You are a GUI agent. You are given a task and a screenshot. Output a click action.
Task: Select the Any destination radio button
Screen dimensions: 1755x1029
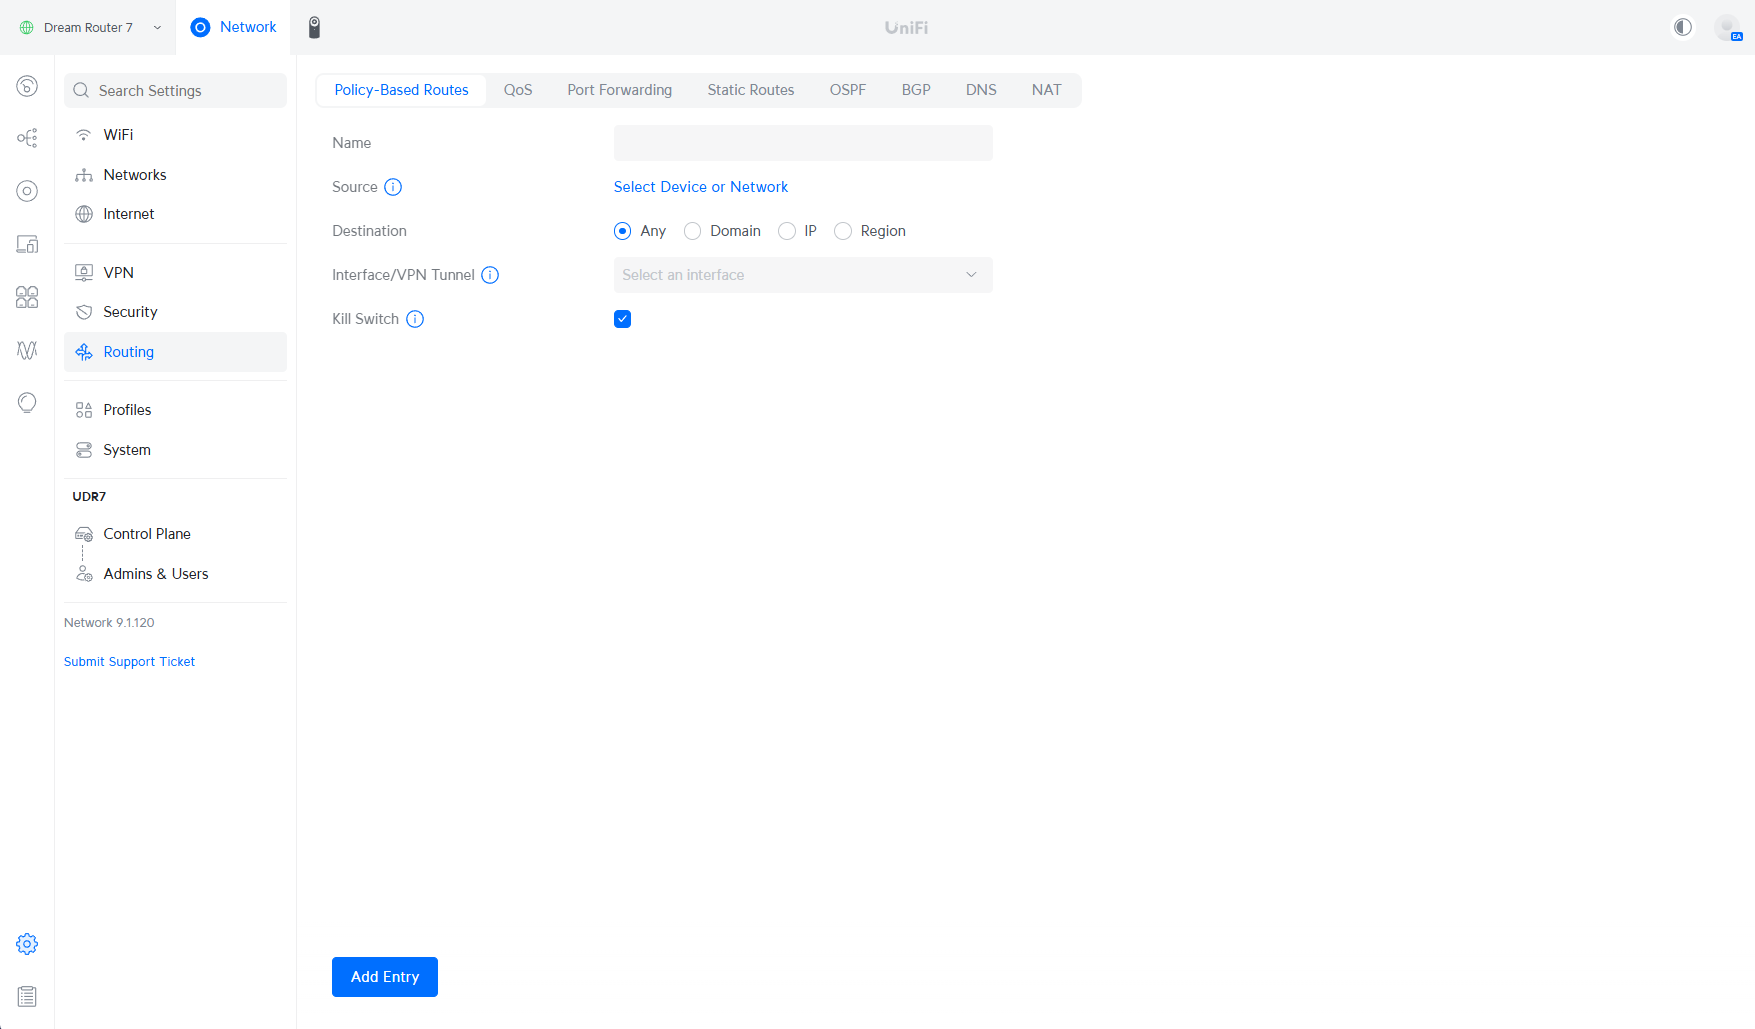click(x=622, y=231)
